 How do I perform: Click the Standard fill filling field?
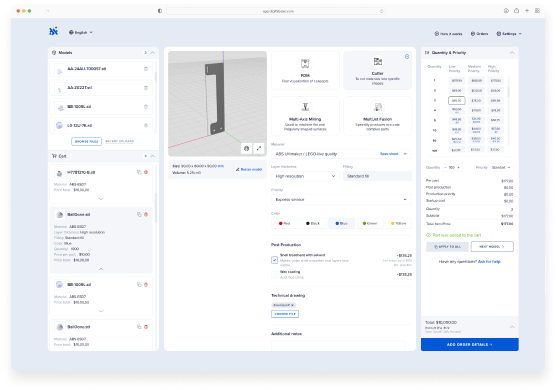377,176
